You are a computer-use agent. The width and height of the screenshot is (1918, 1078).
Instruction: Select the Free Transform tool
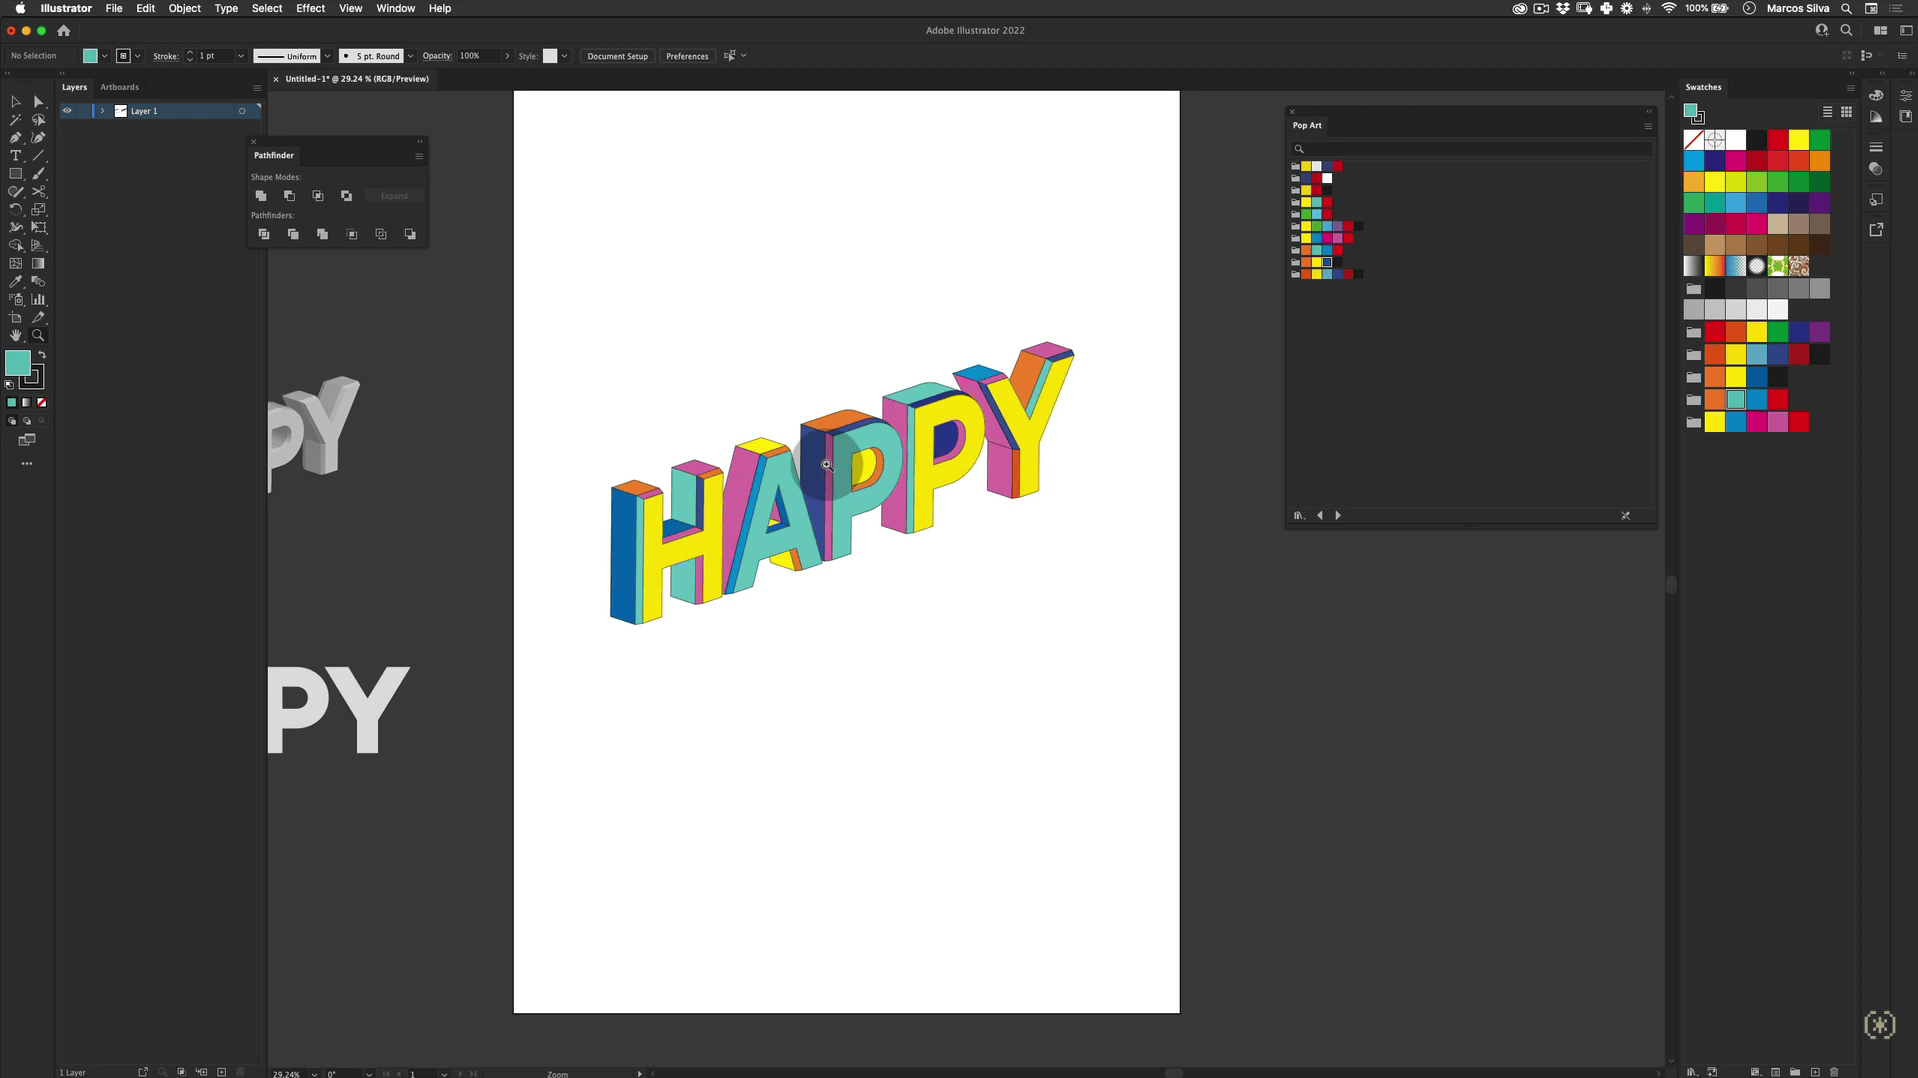[38, 228]
